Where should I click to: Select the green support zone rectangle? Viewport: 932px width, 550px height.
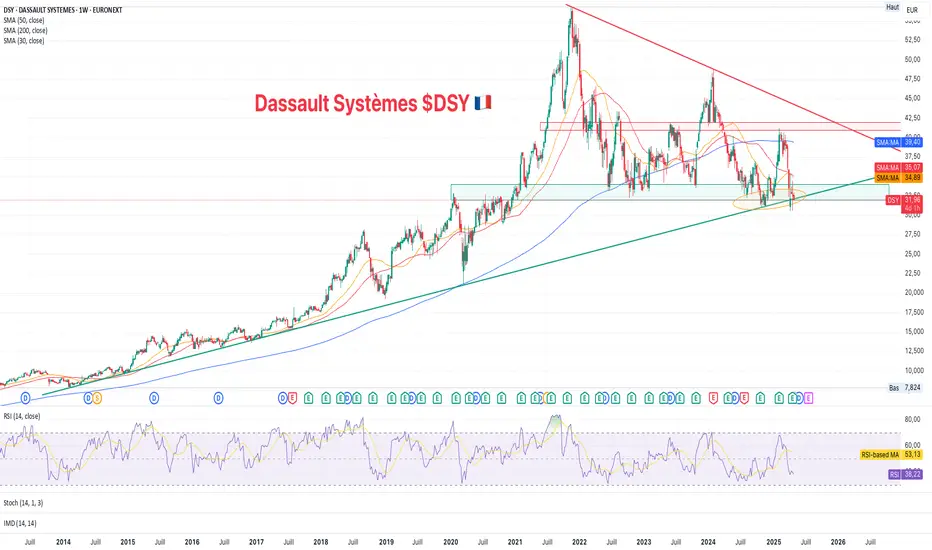click(x=670, y=192)
